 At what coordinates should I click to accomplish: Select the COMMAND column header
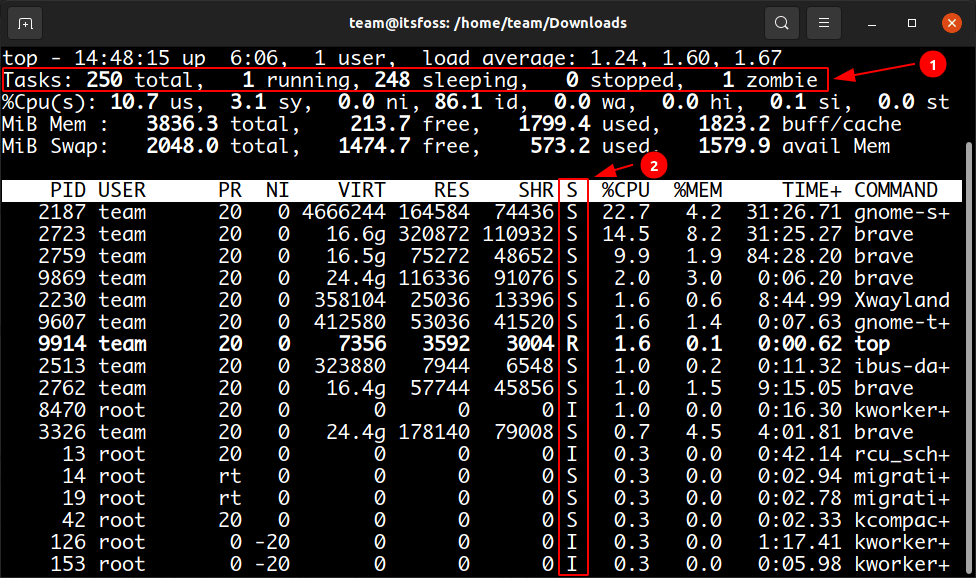(x=897, y=189)
